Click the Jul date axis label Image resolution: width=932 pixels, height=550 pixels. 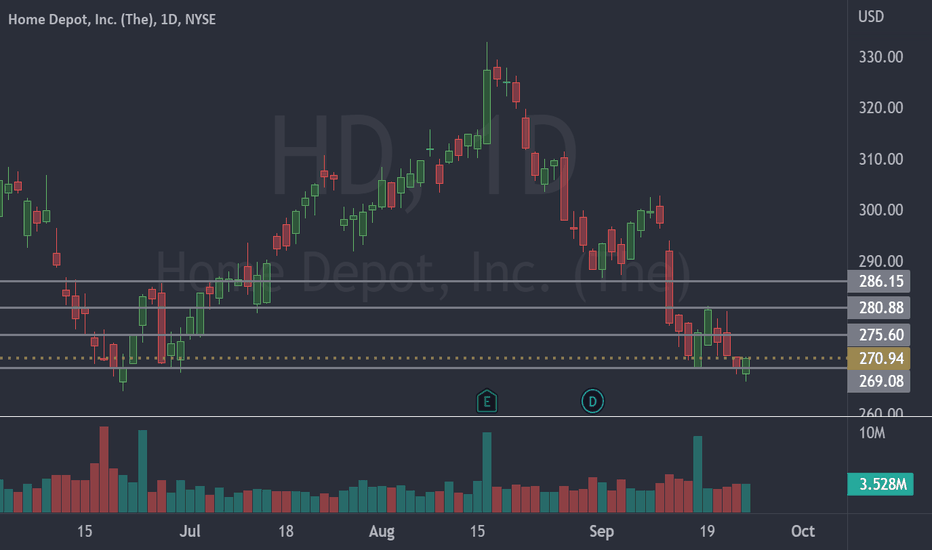pos(190,531)
